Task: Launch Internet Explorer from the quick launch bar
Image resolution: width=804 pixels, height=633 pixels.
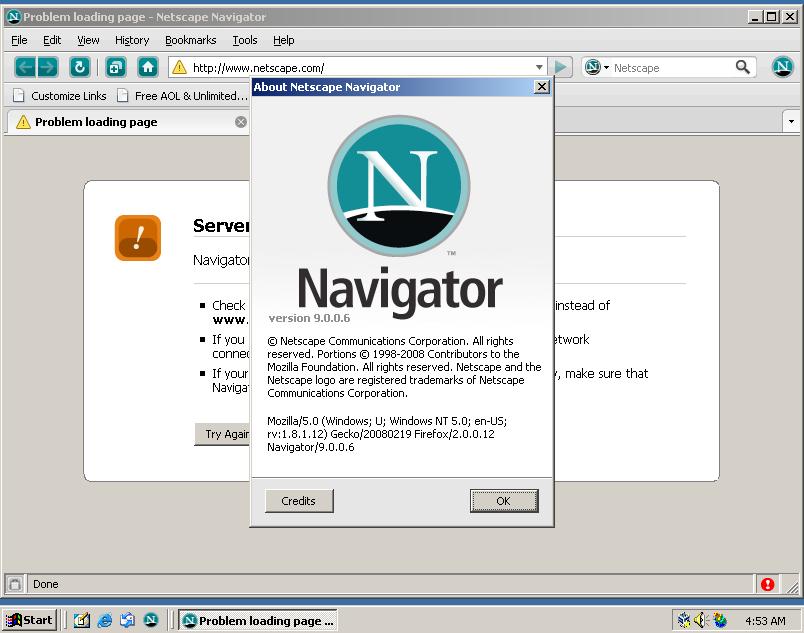Action: [105, 620]
